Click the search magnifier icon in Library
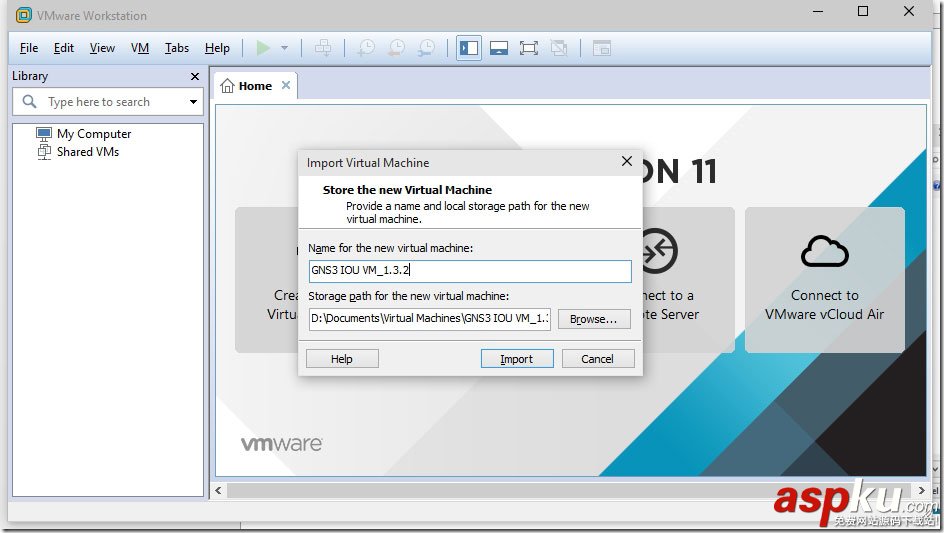This screenshot has height=533, width=944. [29, 101]
